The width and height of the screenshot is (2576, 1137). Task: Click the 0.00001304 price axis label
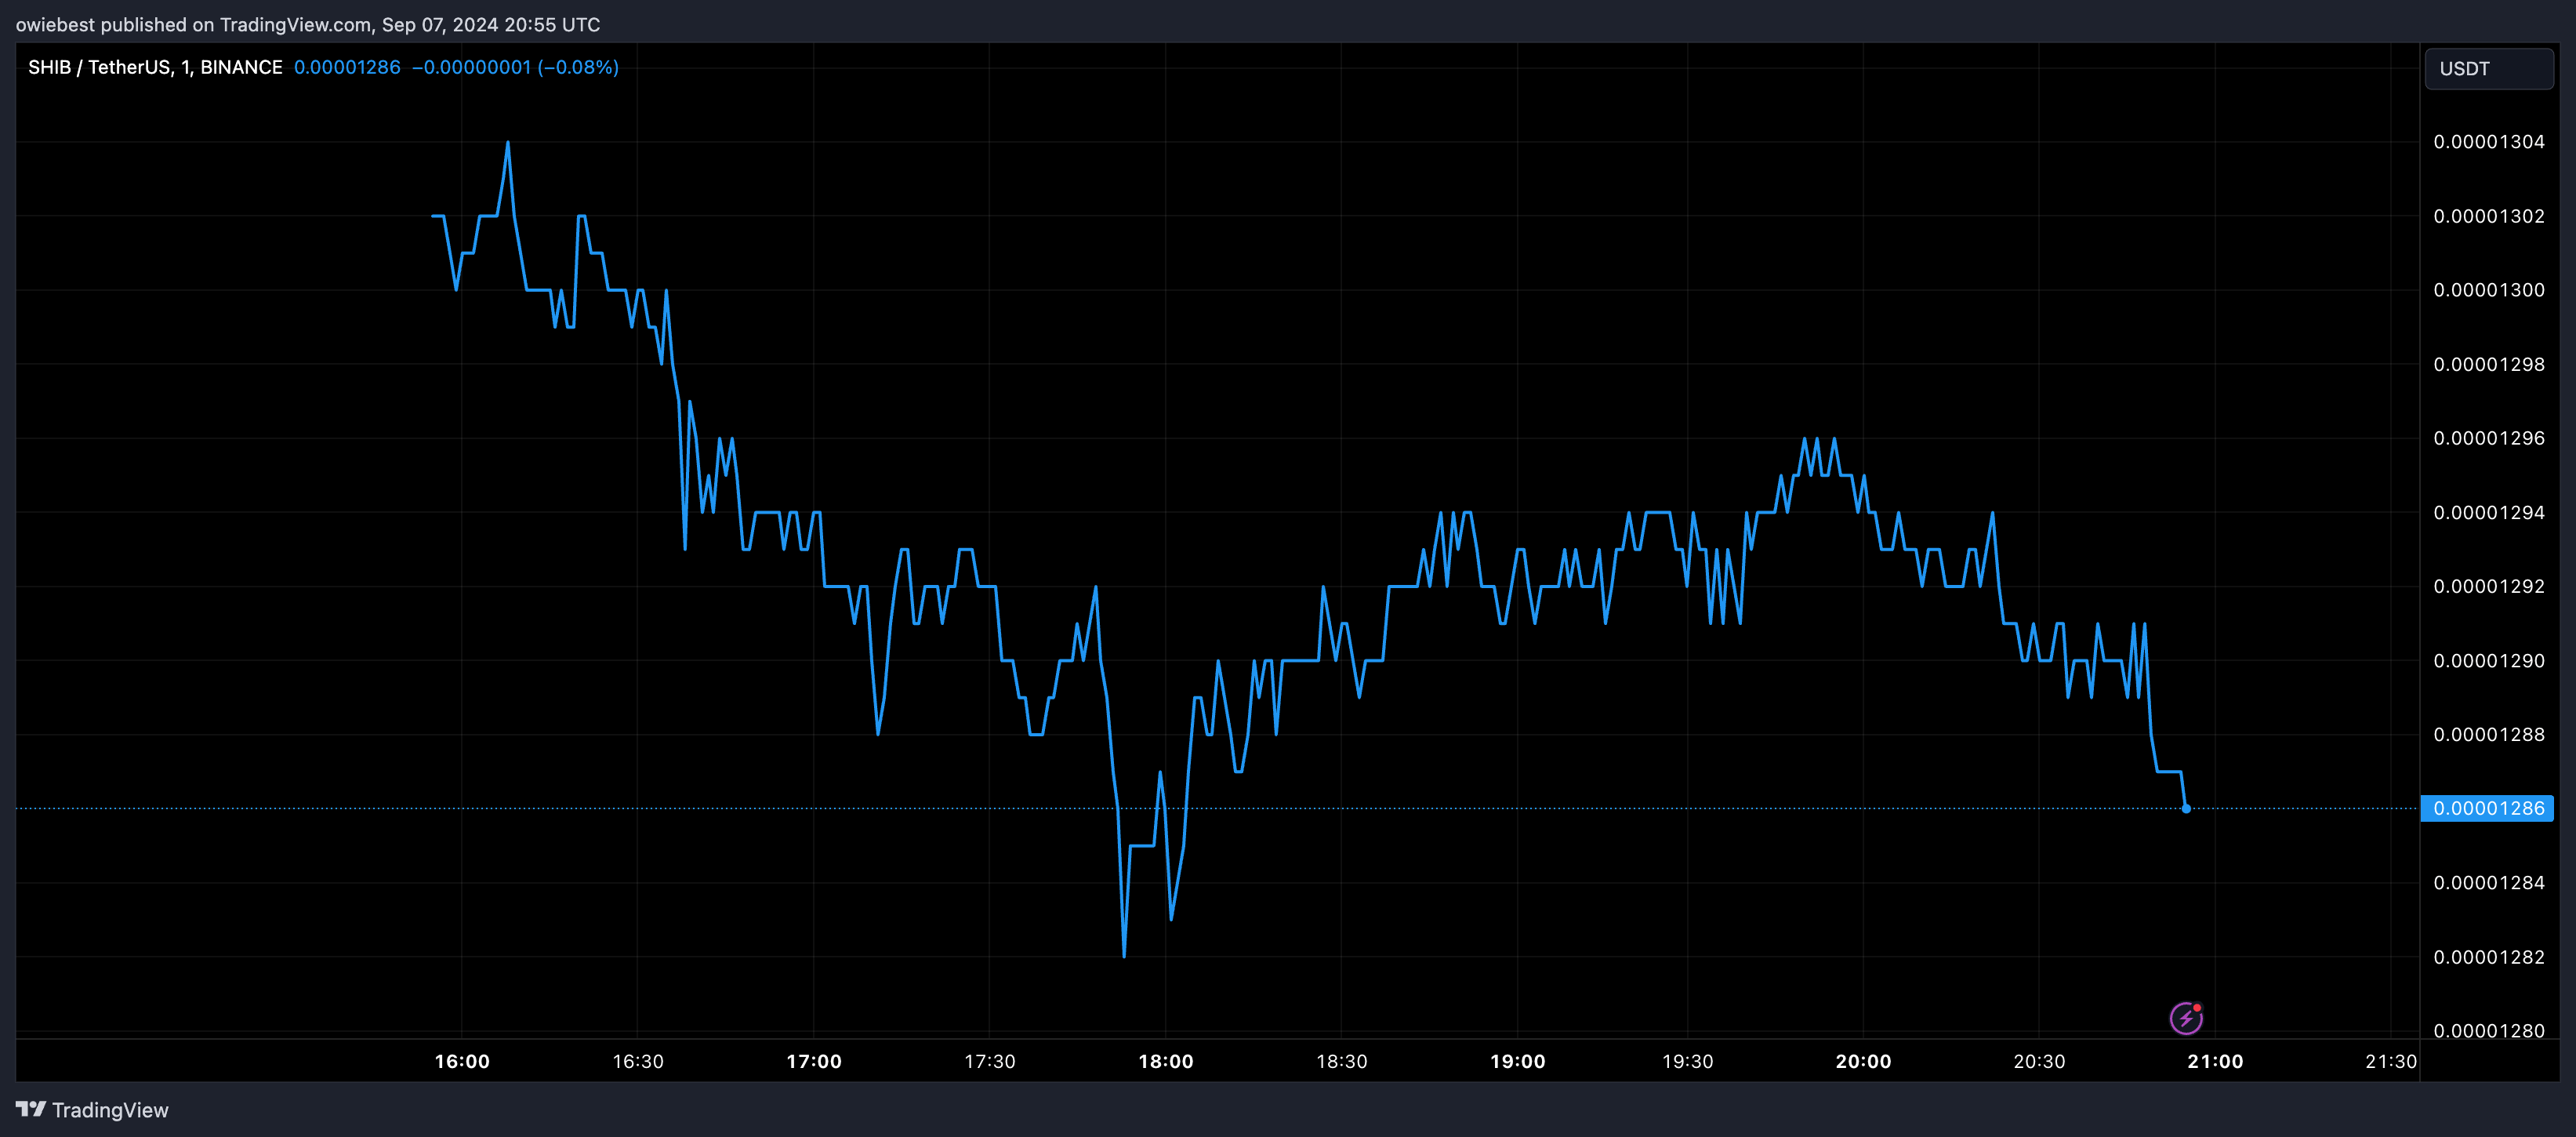[x=2489, y=142]
